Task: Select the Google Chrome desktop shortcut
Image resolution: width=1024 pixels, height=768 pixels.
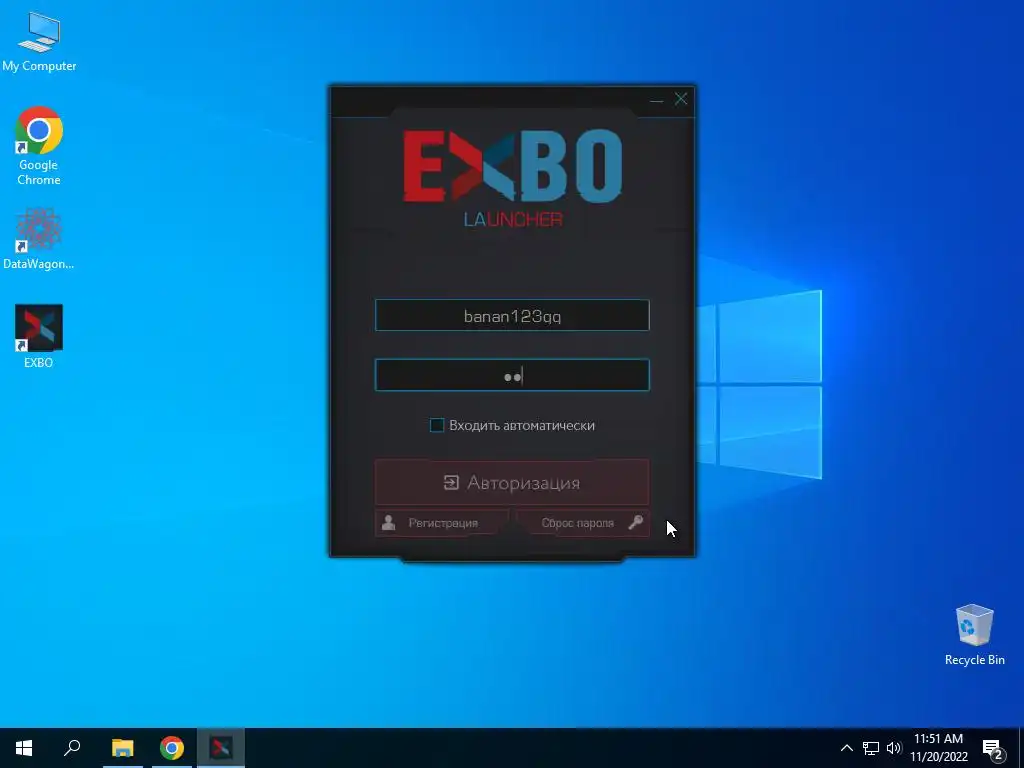Action: point(39,146)
